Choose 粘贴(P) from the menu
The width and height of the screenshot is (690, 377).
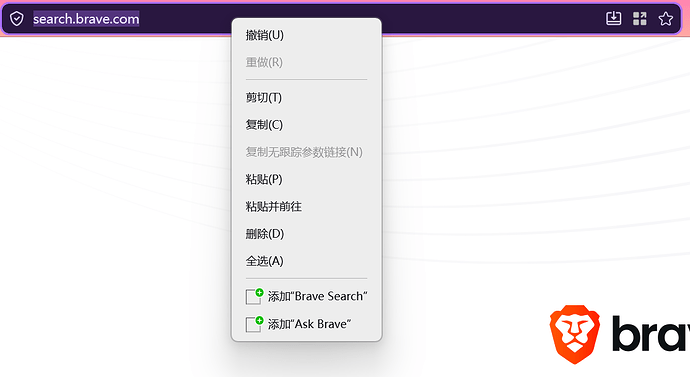(306, 179)
